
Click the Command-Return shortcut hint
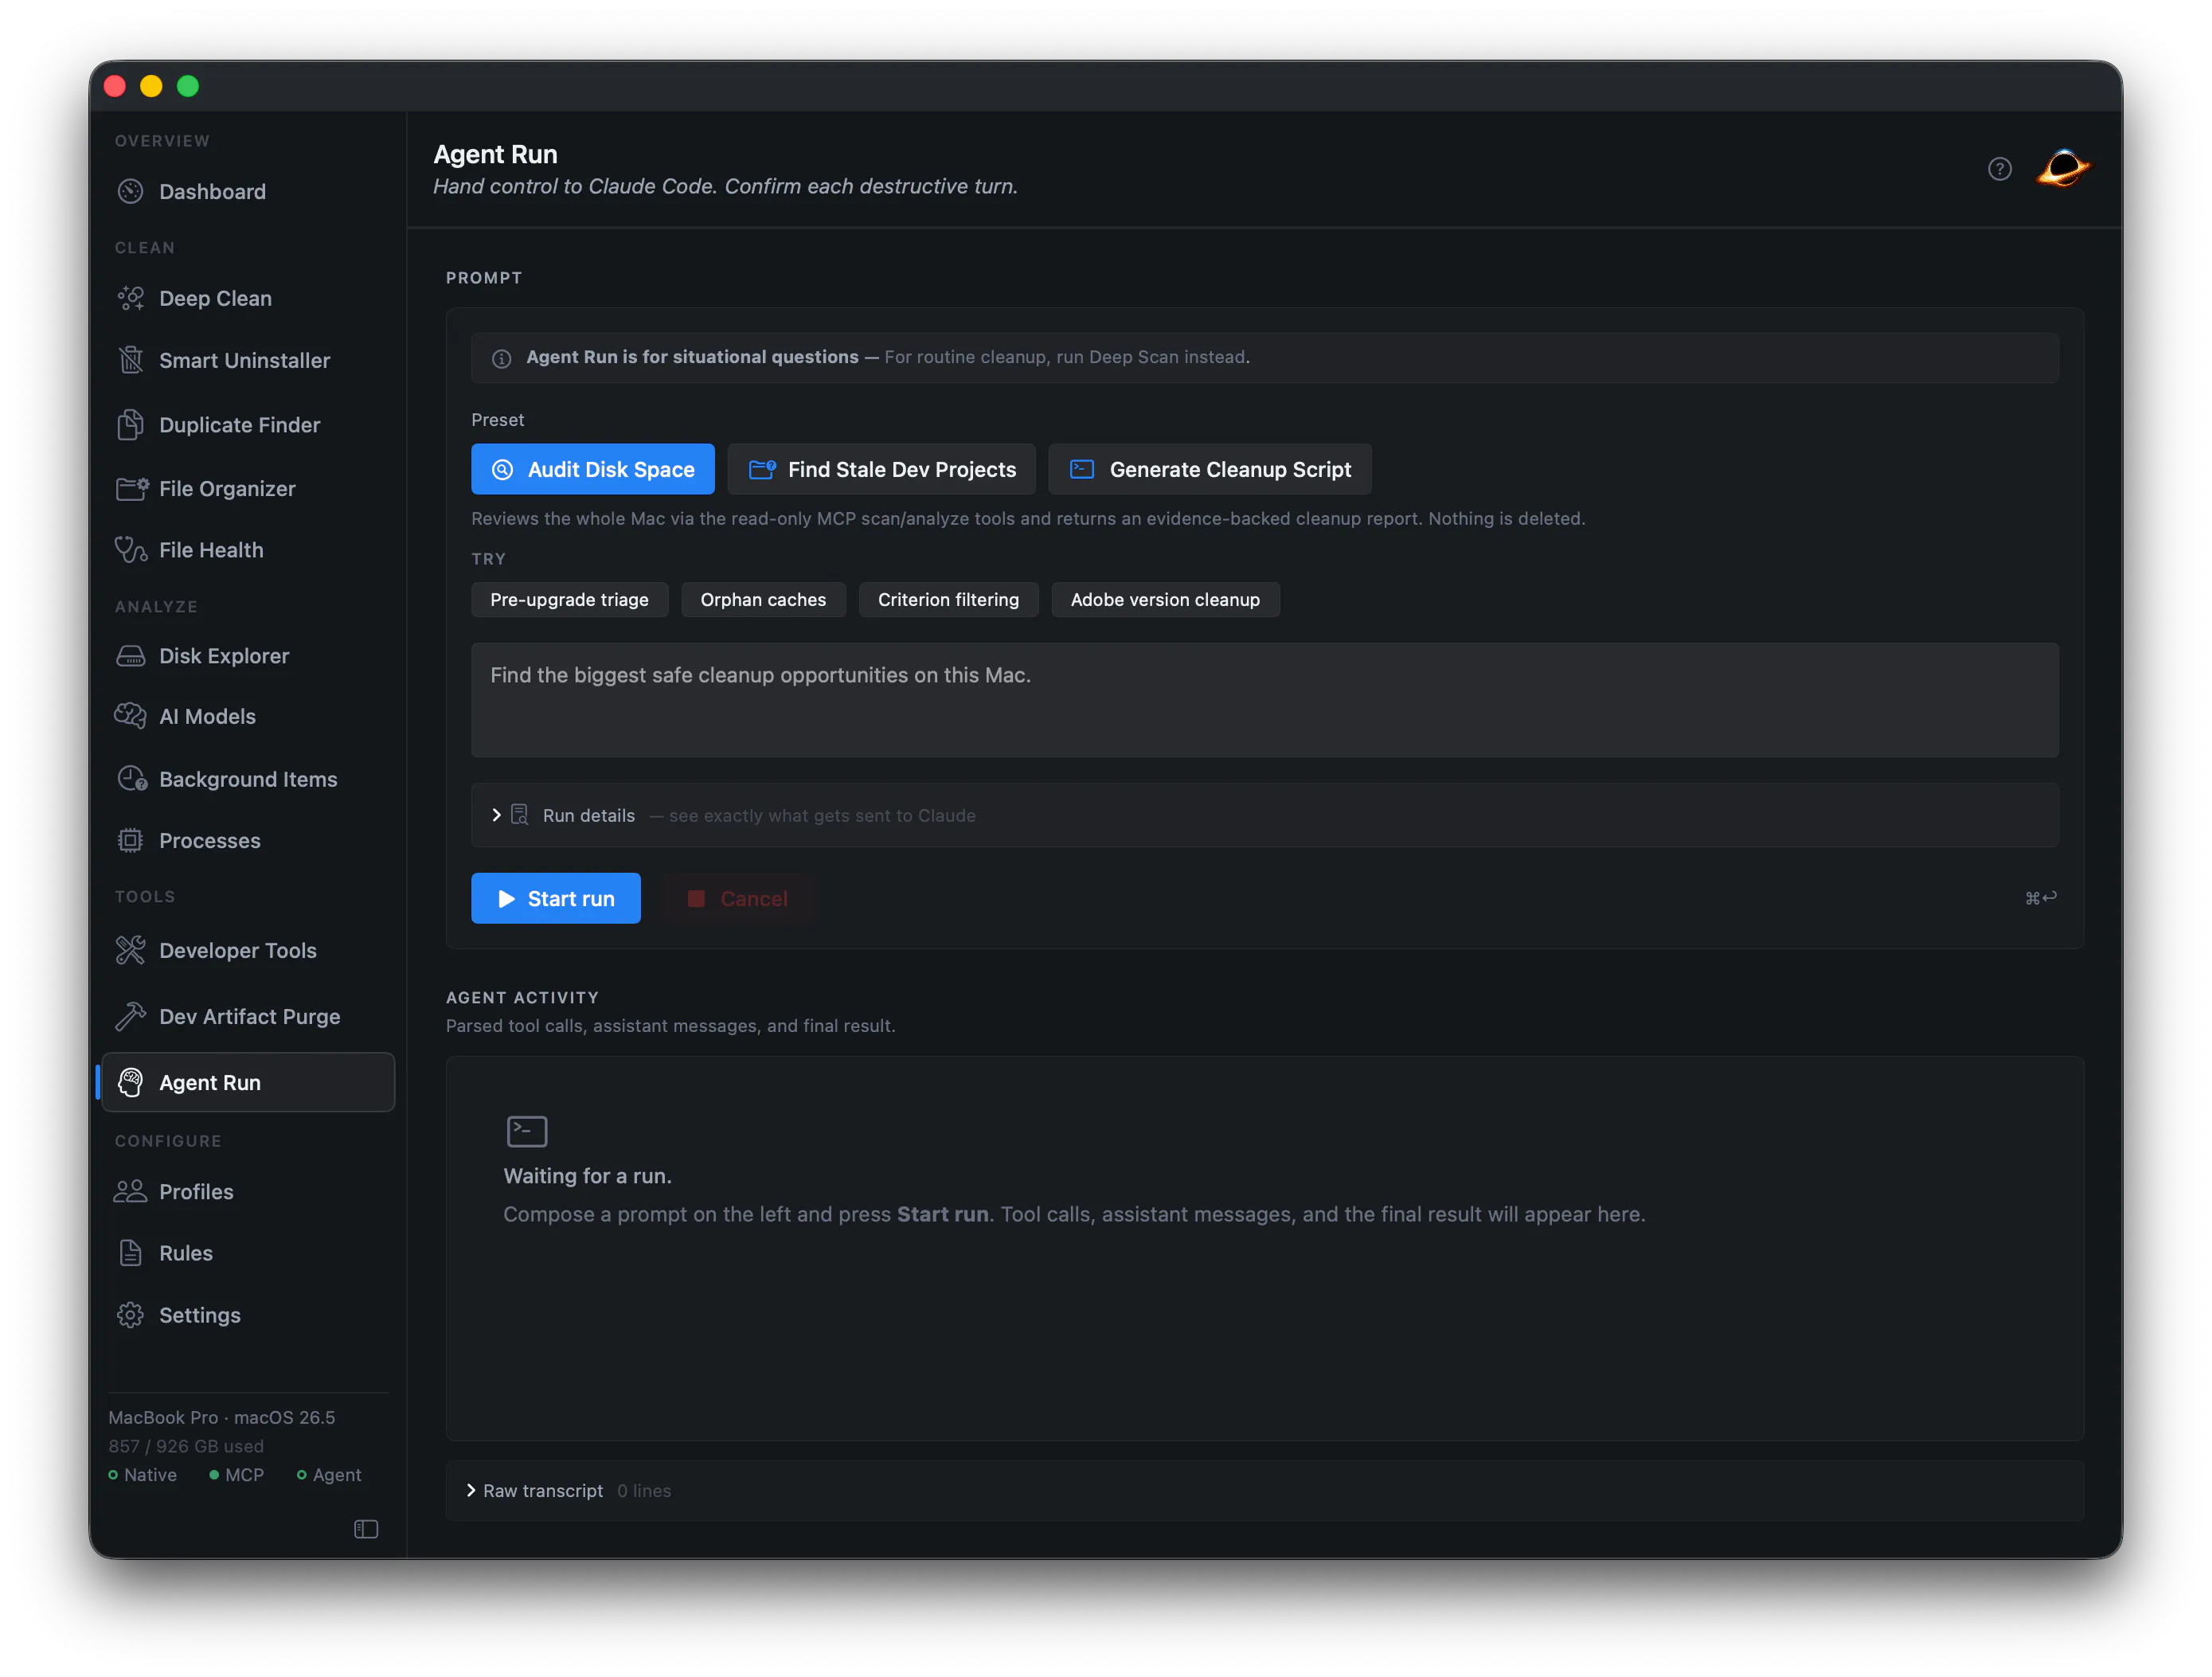coord(2041,898)
